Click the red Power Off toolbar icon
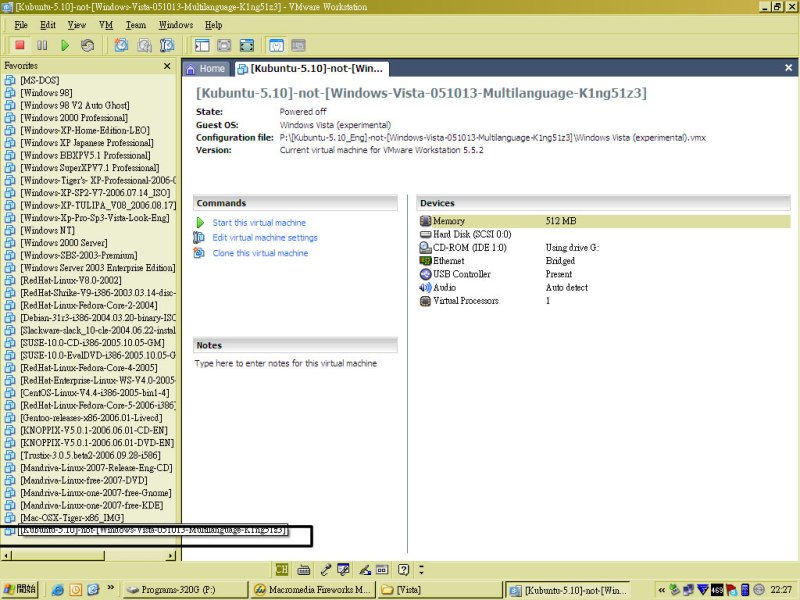 click(x=20, y=45)
